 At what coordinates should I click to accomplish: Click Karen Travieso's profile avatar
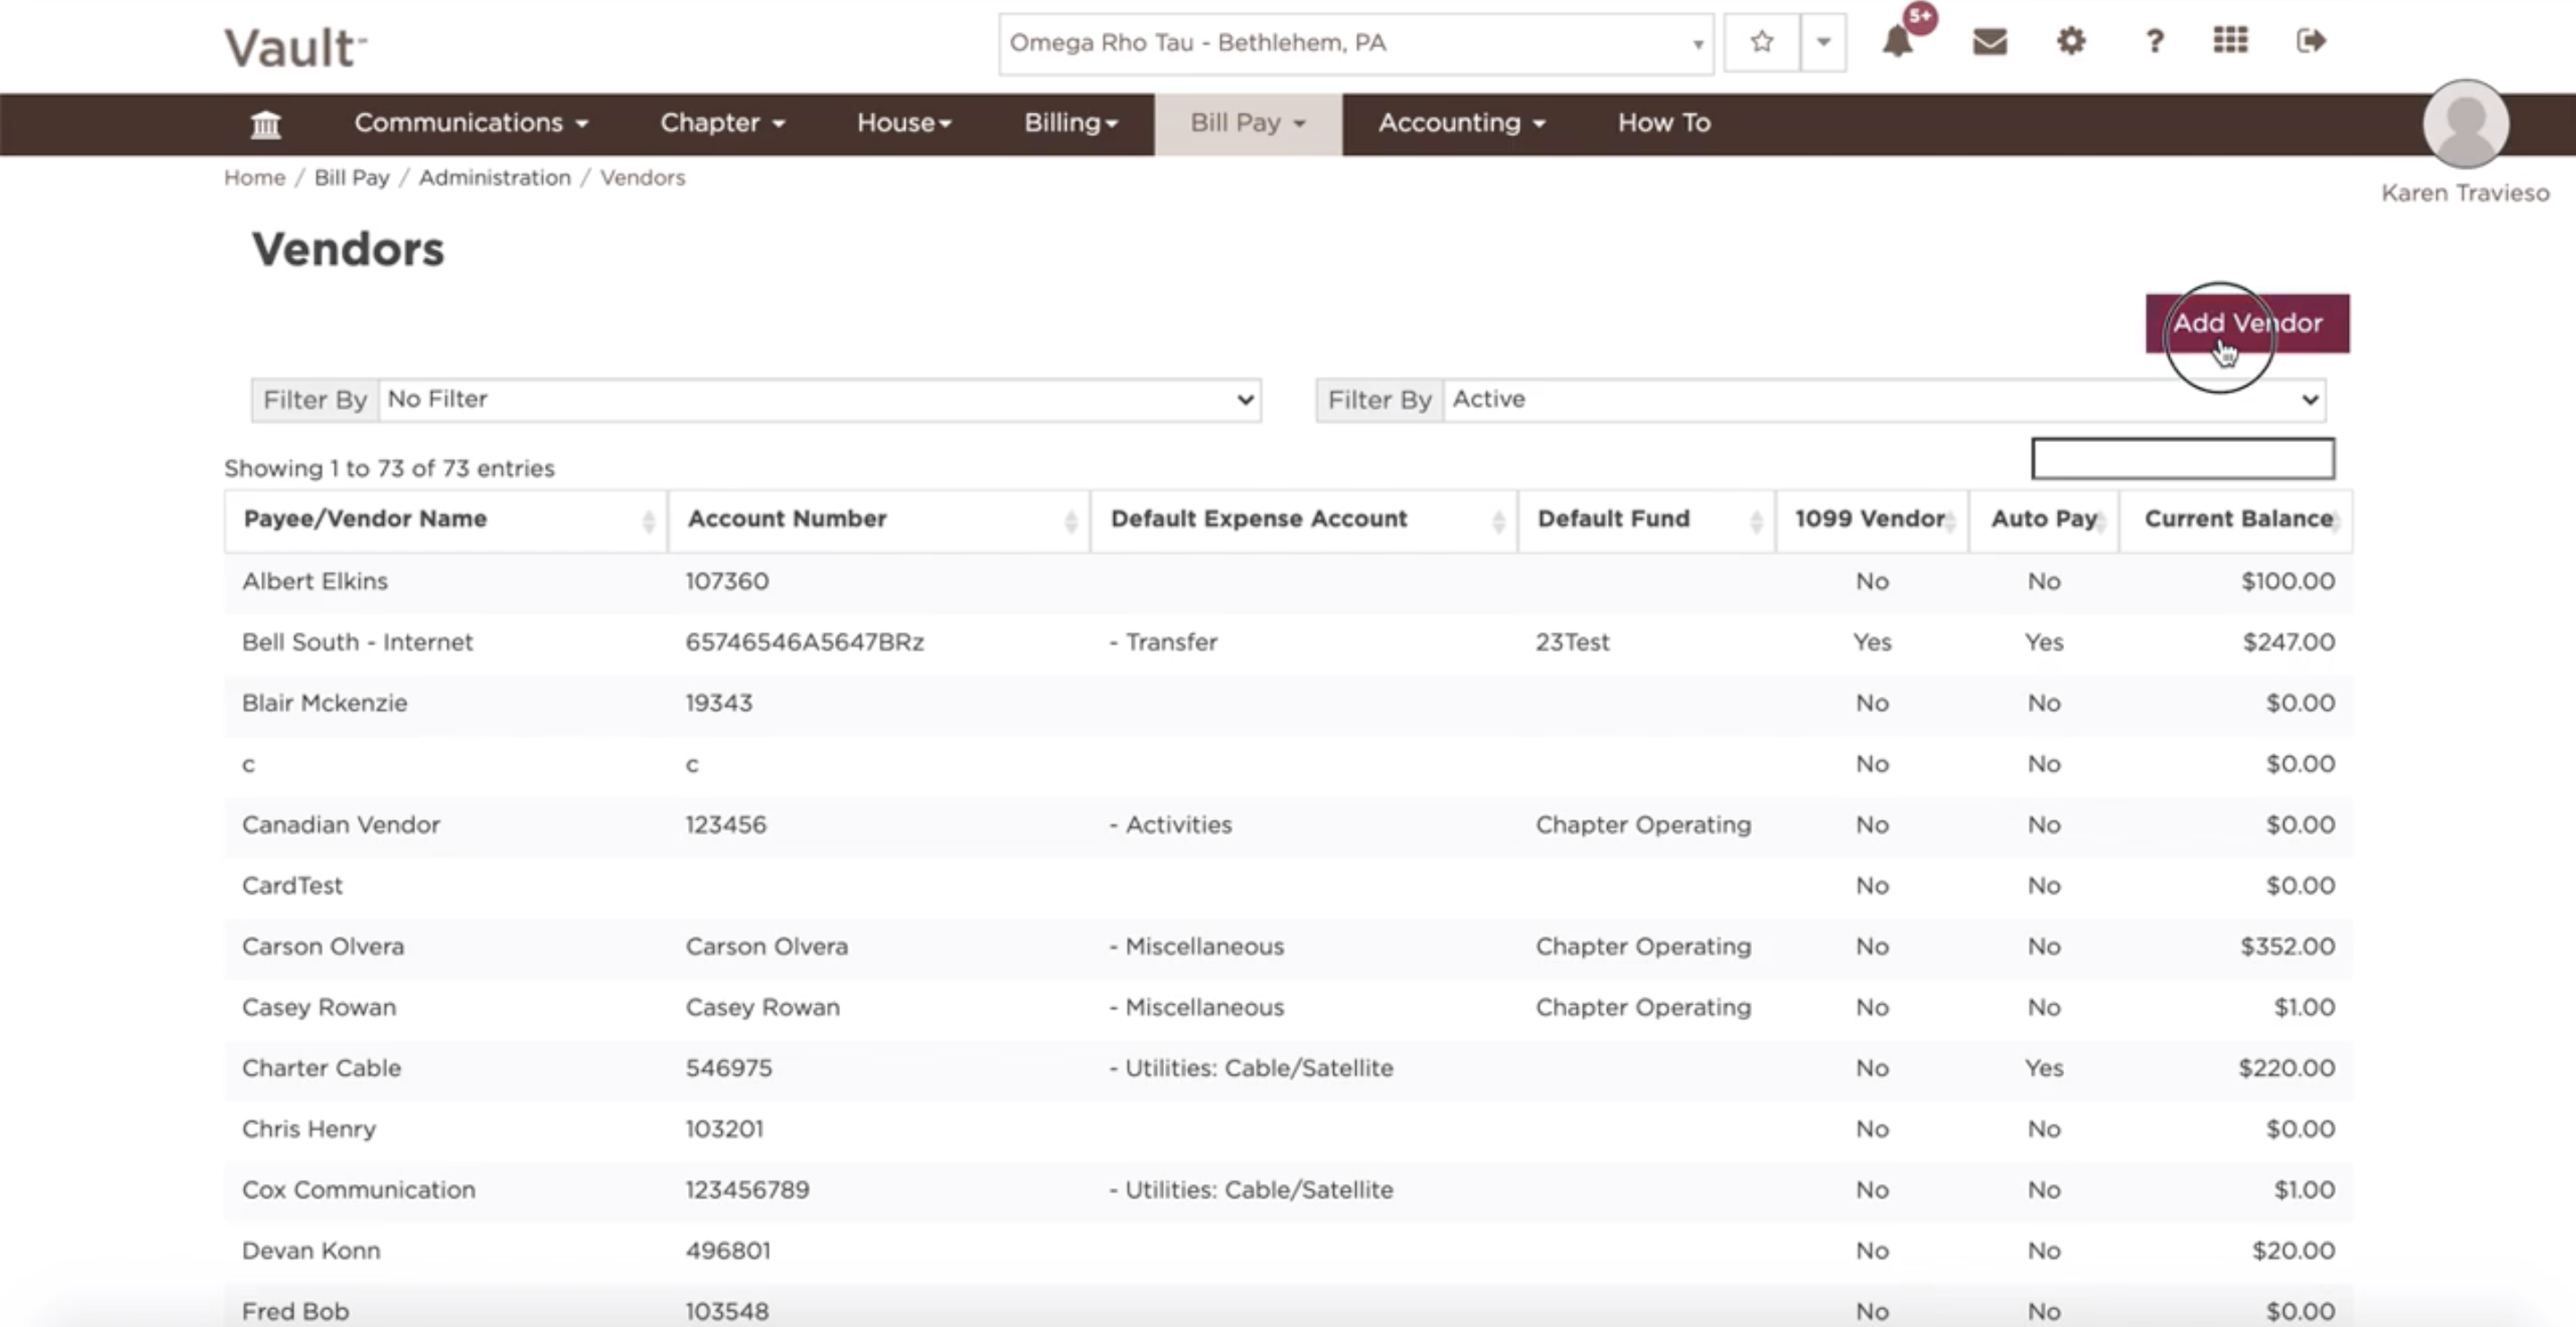coord(2465,124)
